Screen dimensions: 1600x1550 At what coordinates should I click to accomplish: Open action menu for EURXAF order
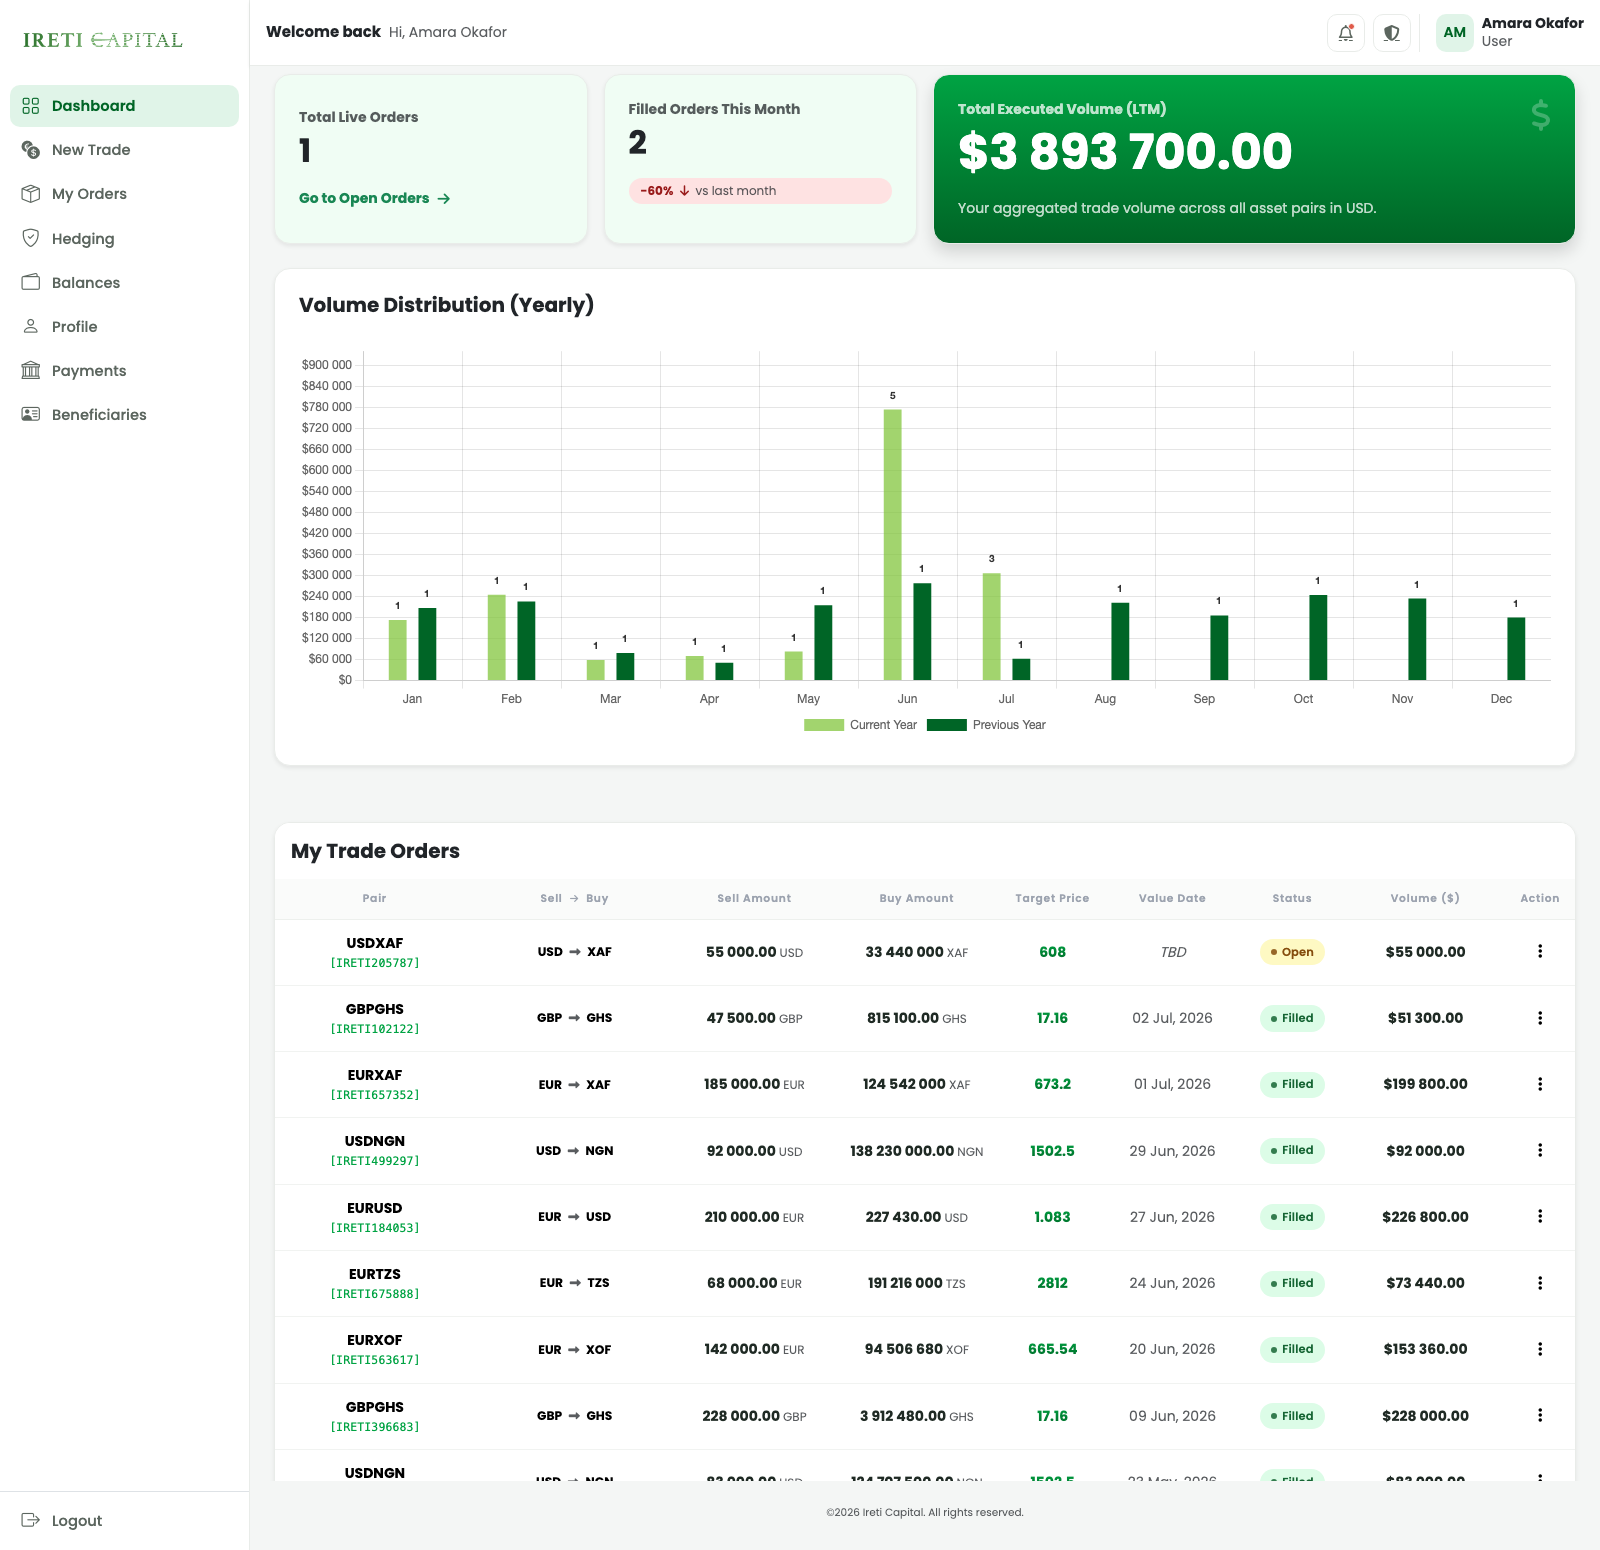coord(1540,1084)
